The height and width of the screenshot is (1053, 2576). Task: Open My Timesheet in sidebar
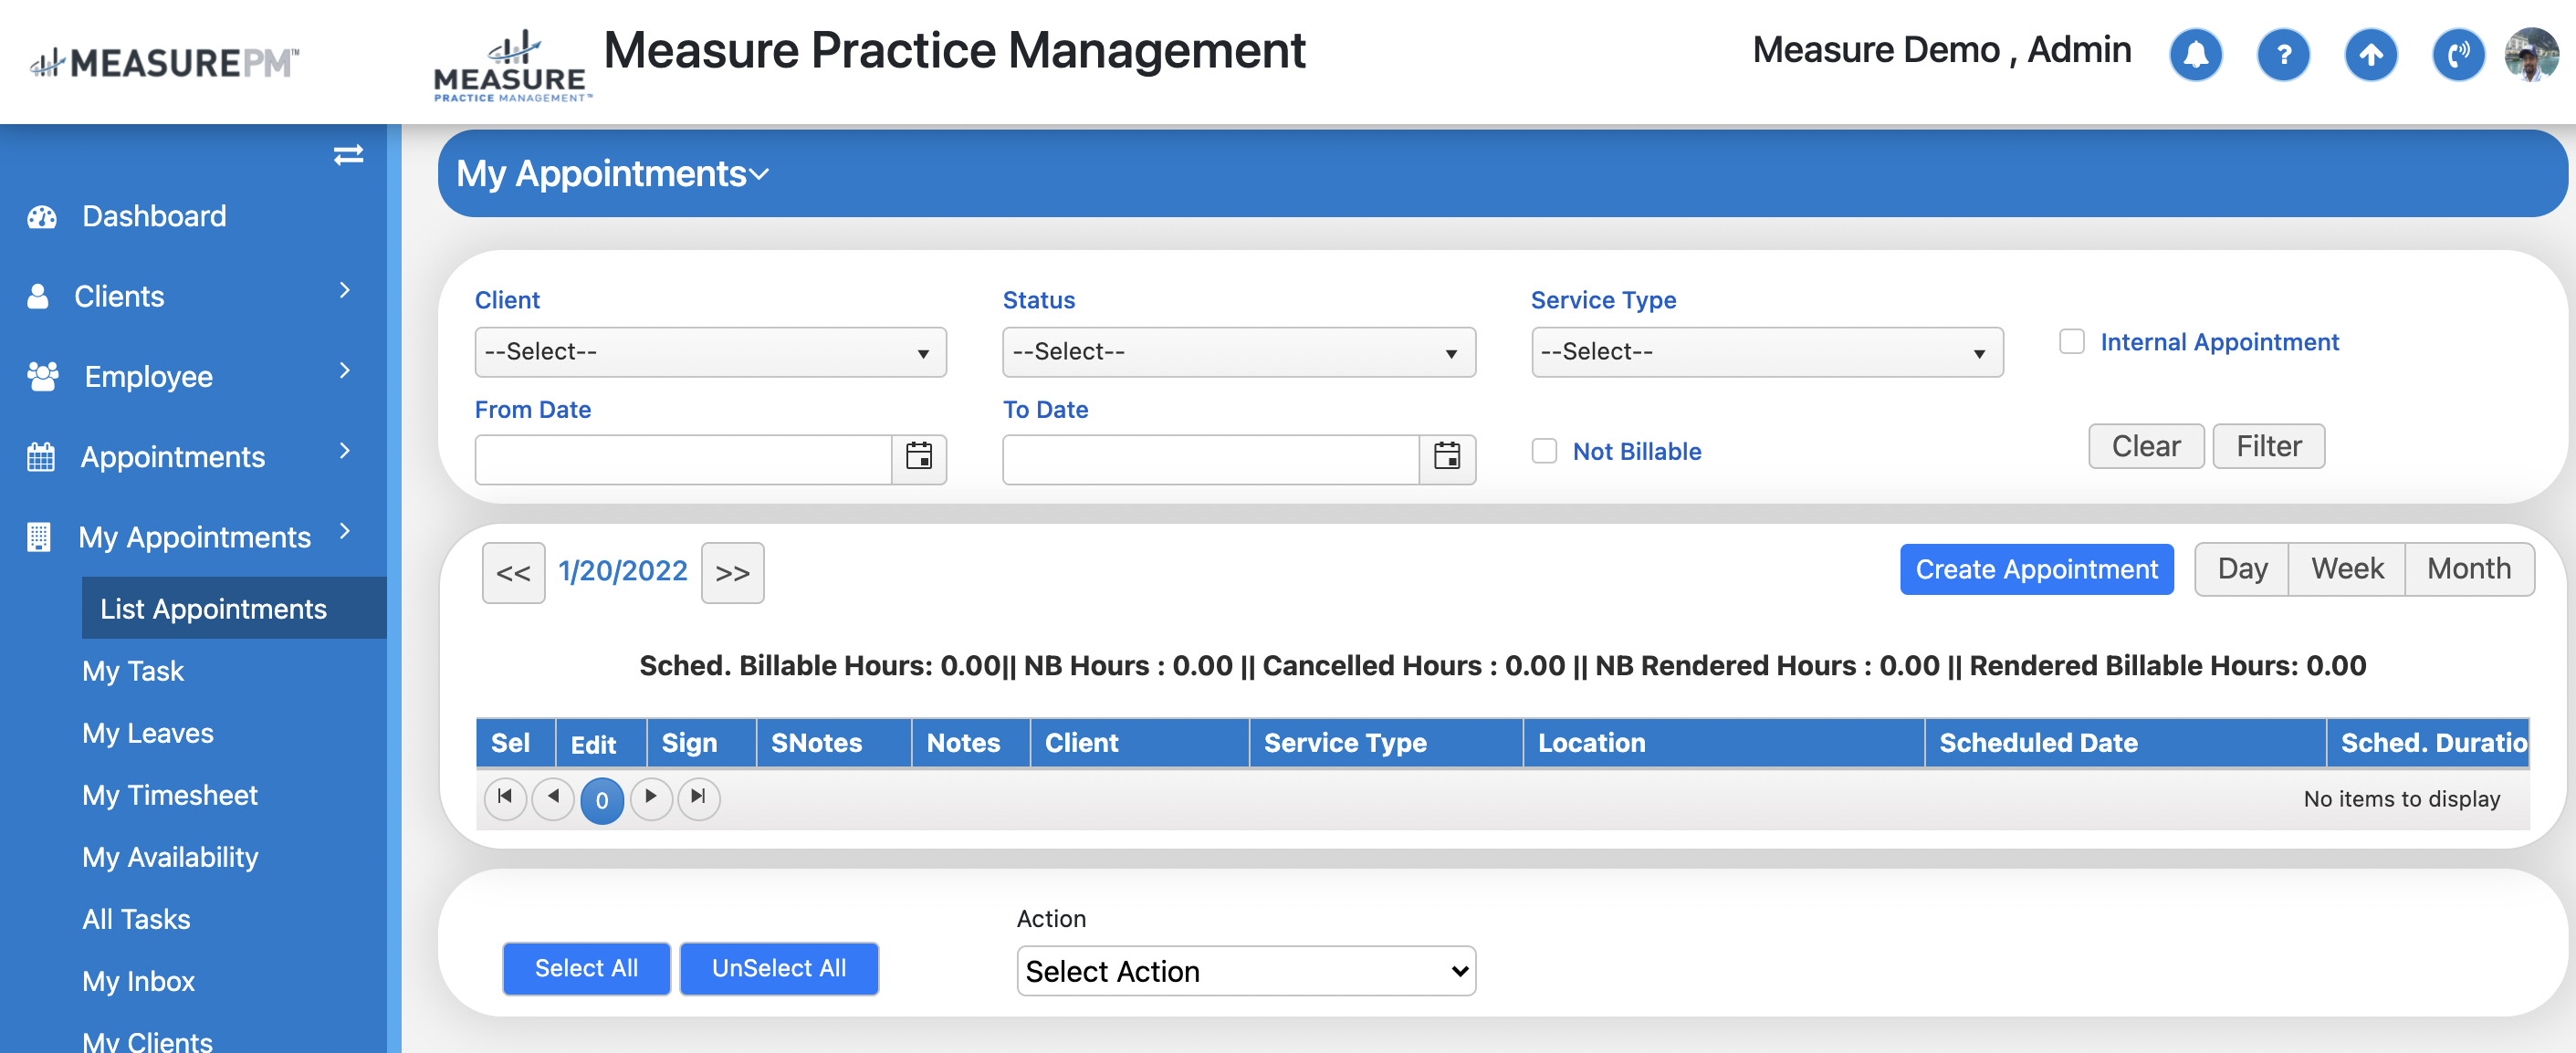pos(169,795)
